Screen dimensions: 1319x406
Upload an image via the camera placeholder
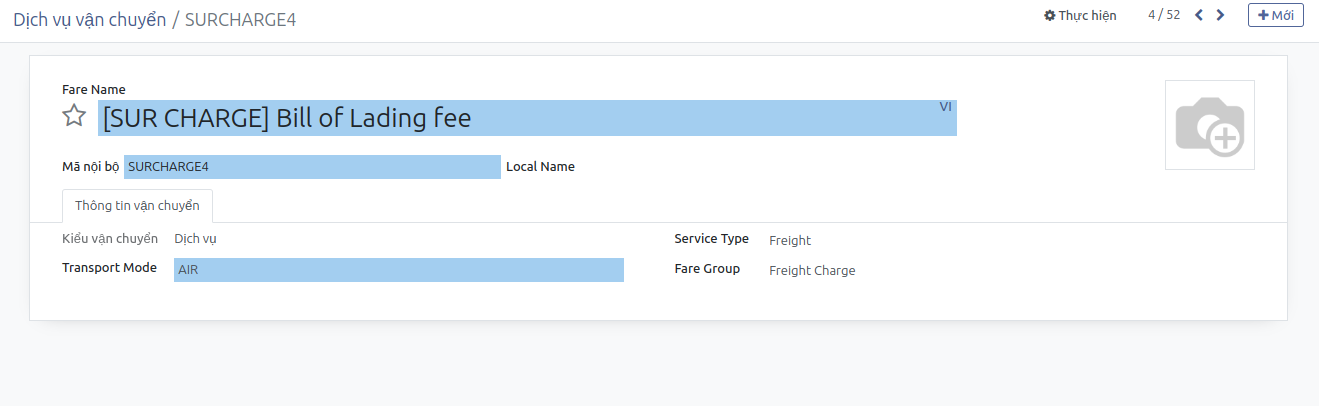coord(1209,125)
